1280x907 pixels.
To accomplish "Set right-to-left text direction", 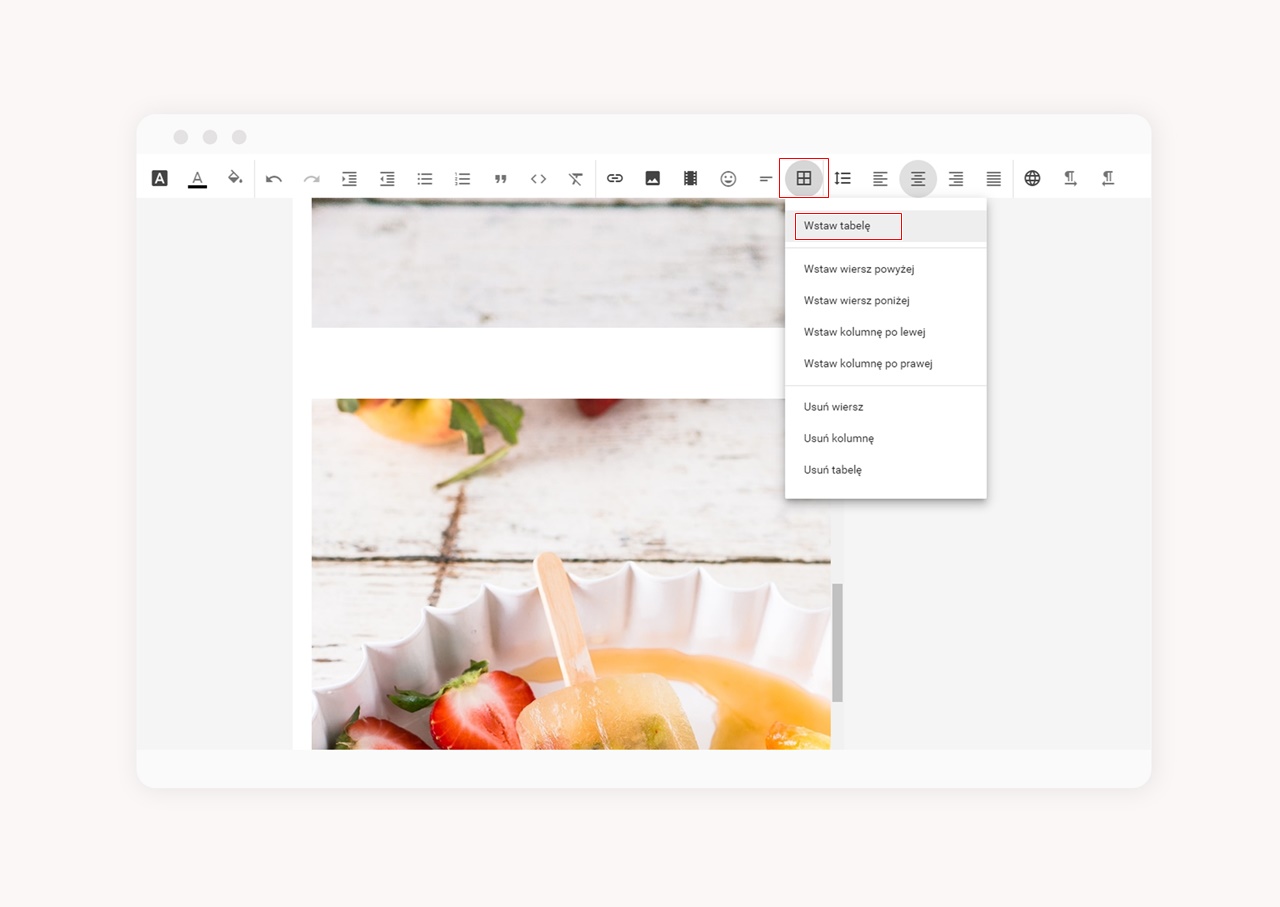I will pyautogui.click(x=1108, y=179).
